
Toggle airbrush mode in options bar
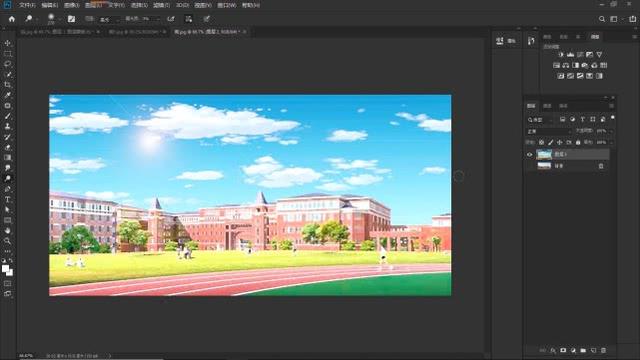coord(171,19)
